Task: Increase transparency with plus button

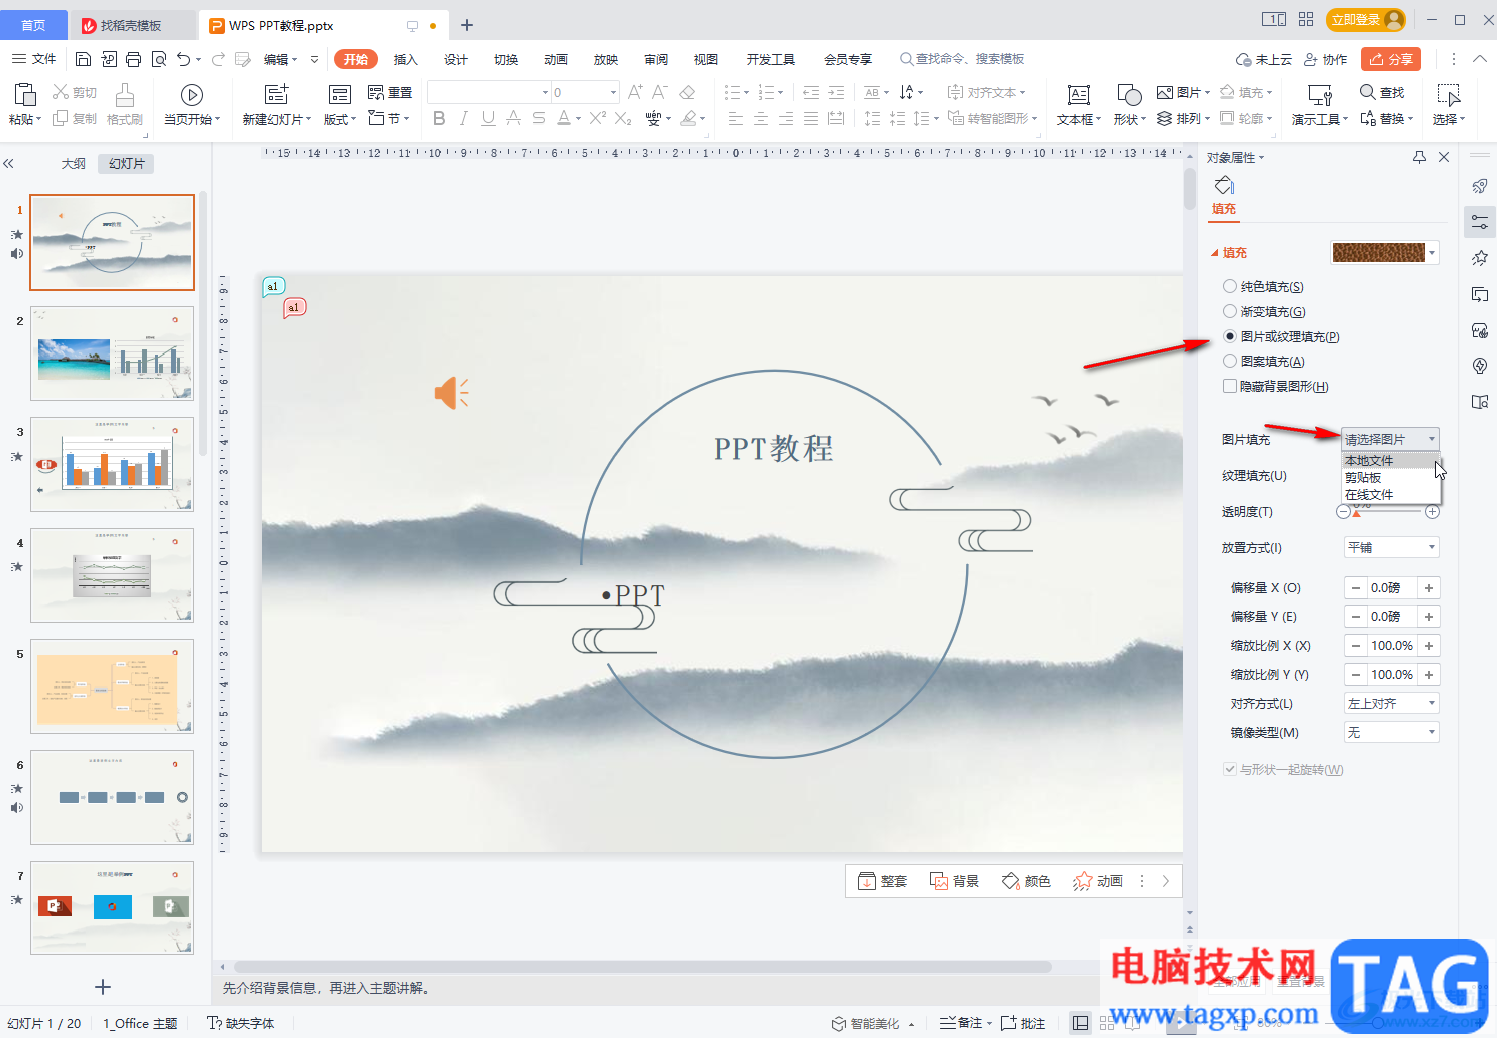Action: point(1432,511)
